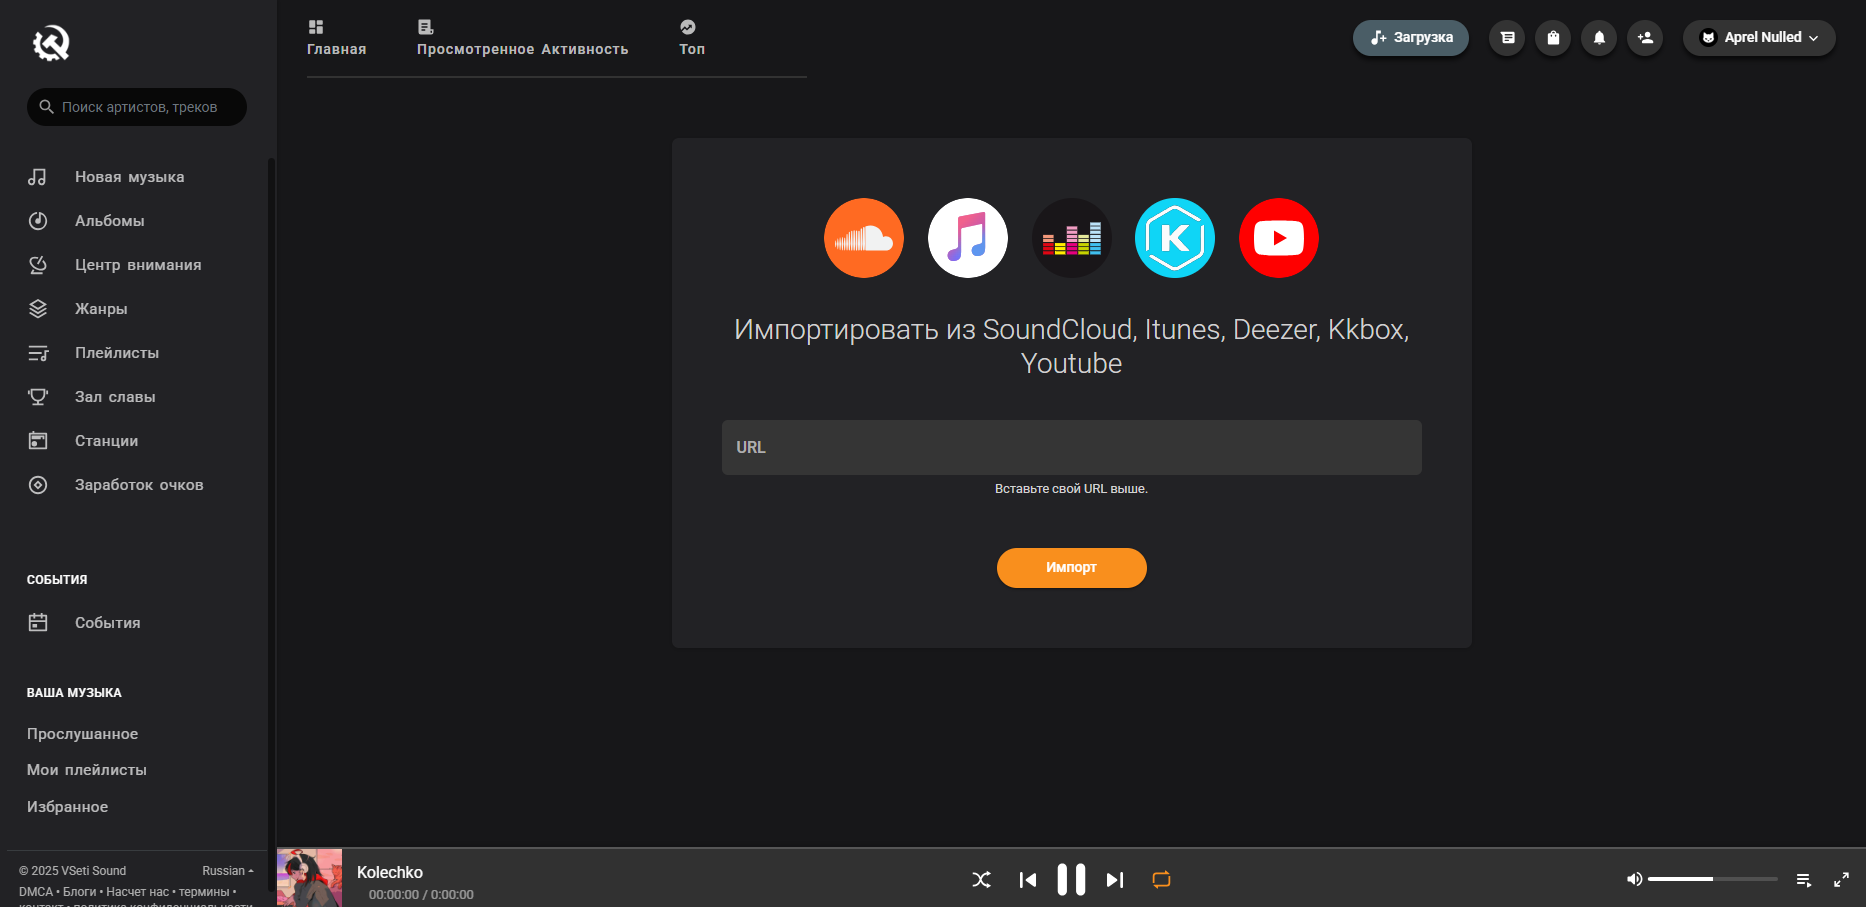
Task: Click the URL input field
Action: (1072, 447)
